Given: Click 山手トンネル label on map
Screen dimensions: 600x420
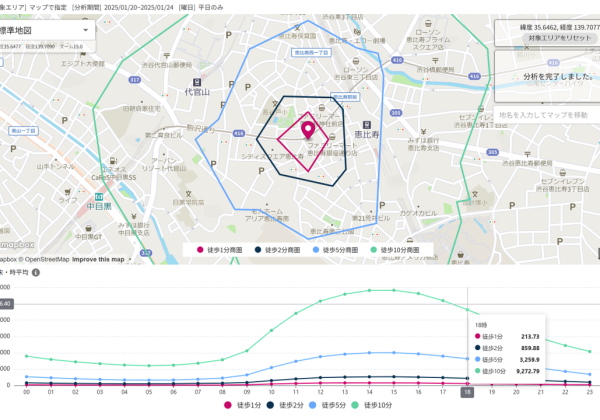Looking at the screenshot, I should [55, 166].
